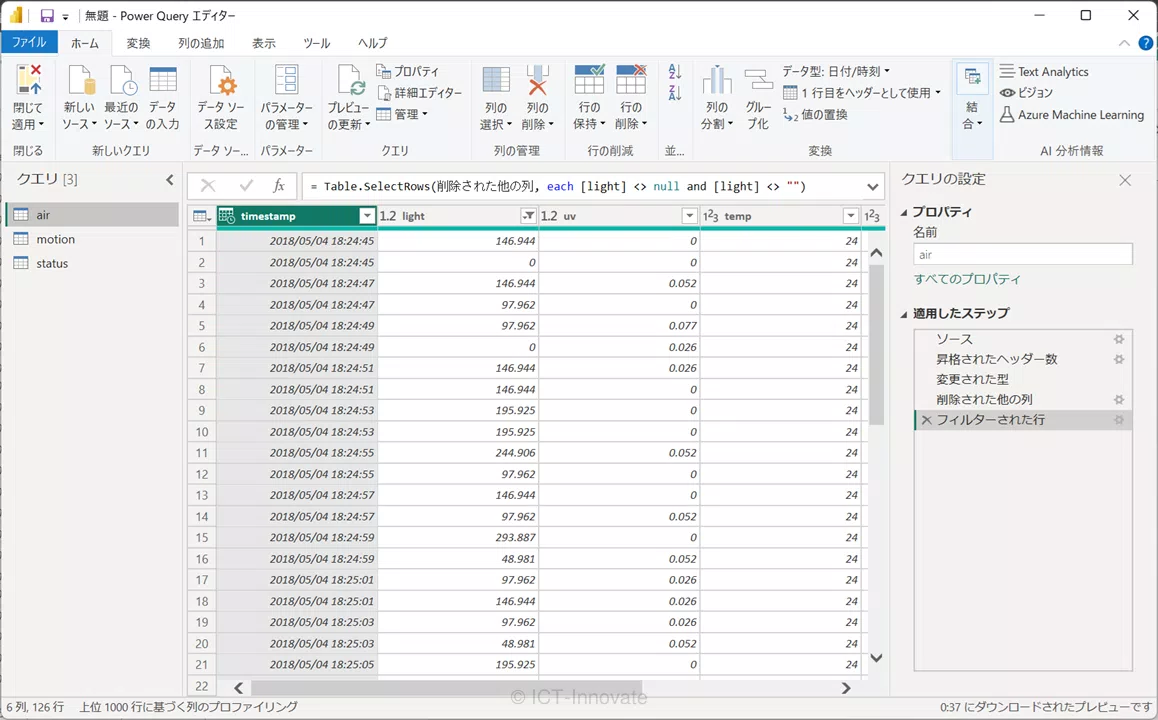Open the temp column filter dropdown
This screenshot has width=1158, height=720.
point(850,216)
